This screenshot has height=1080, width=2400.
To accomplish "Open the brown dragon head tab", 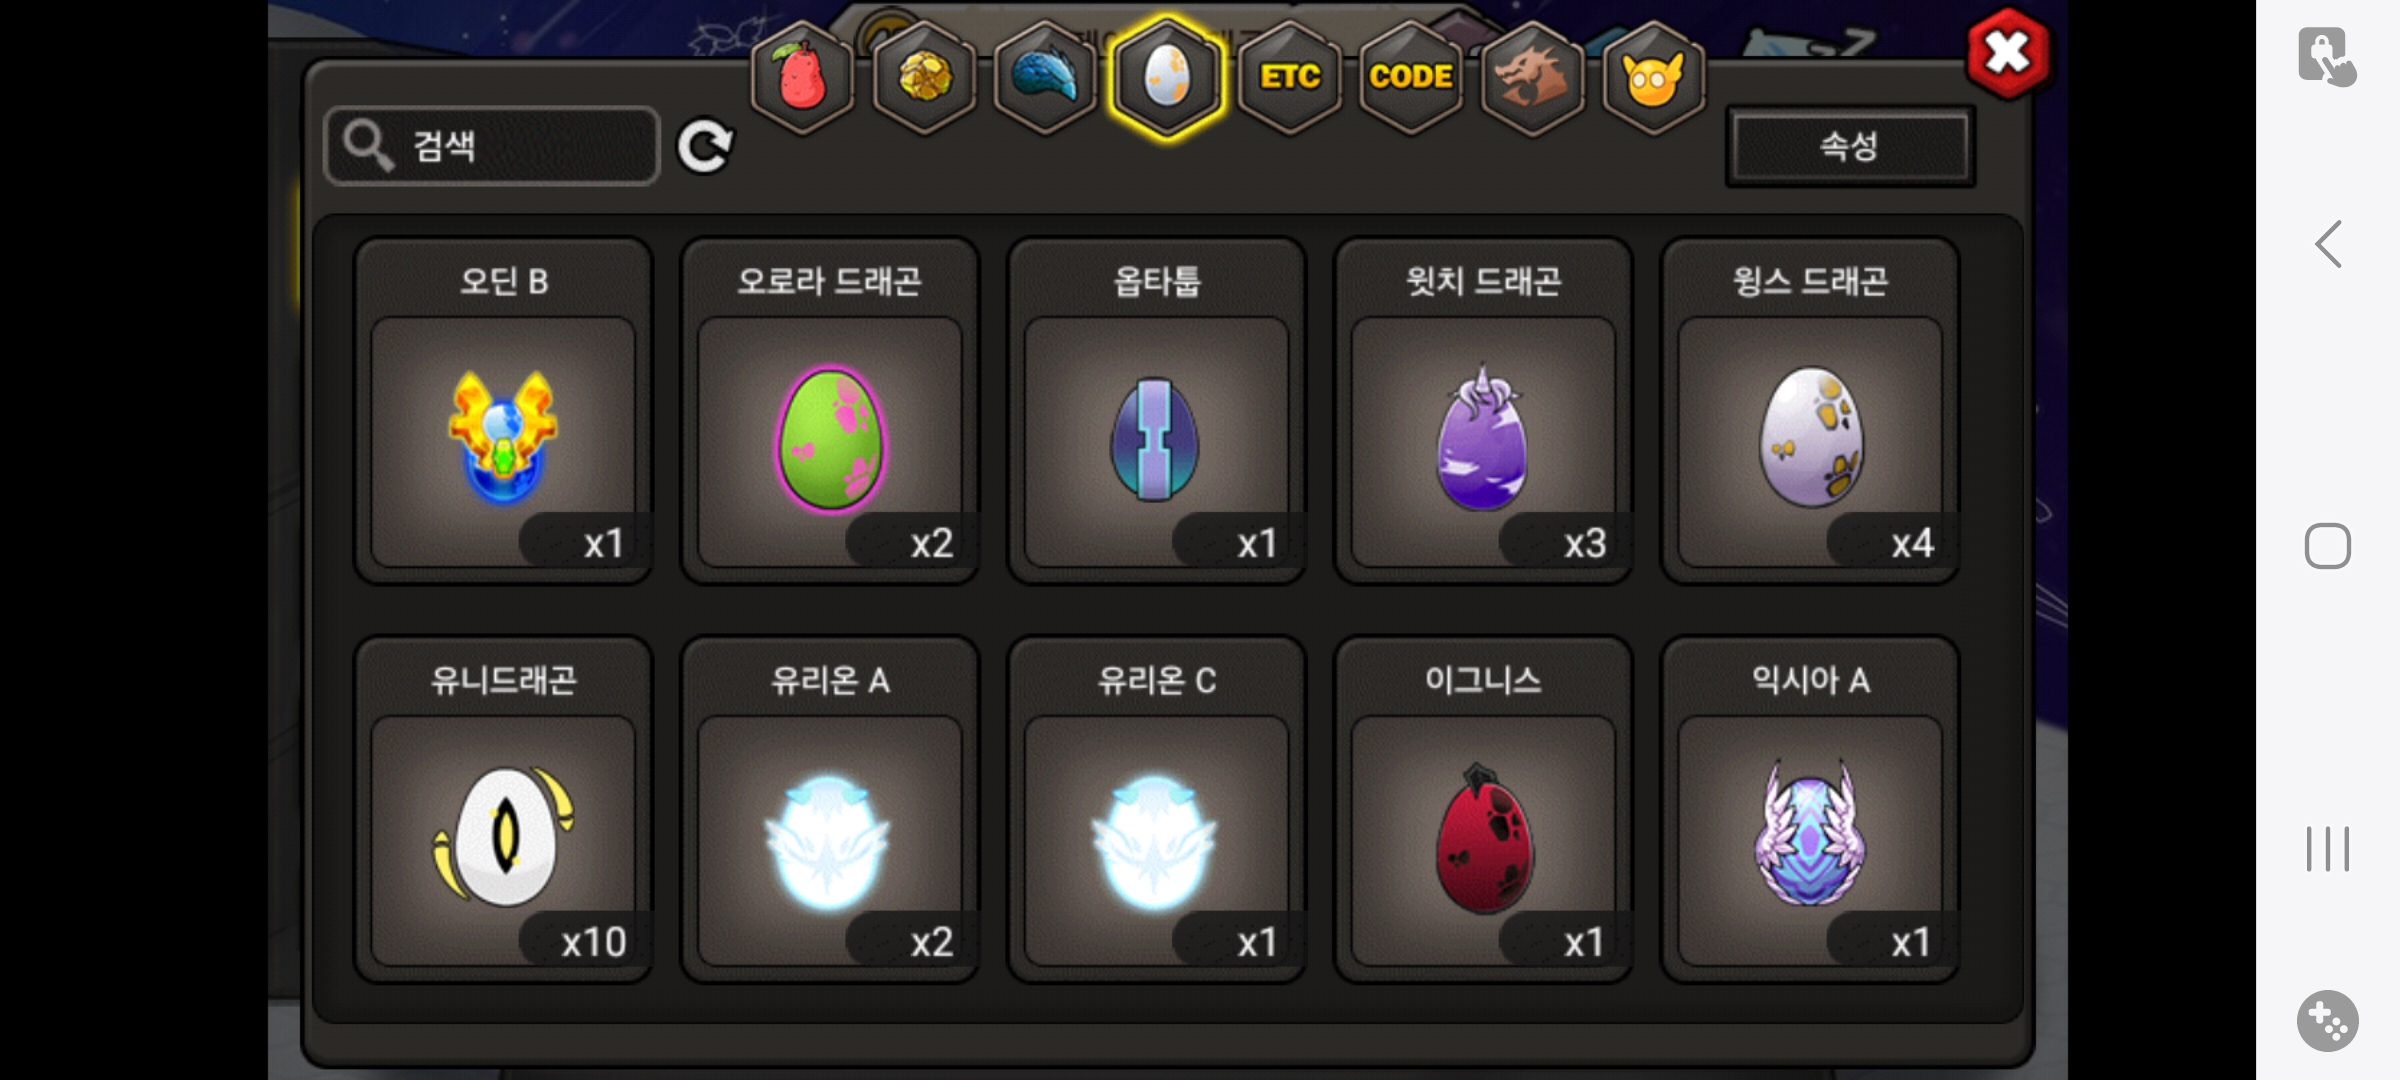I will coord(1532,77).
